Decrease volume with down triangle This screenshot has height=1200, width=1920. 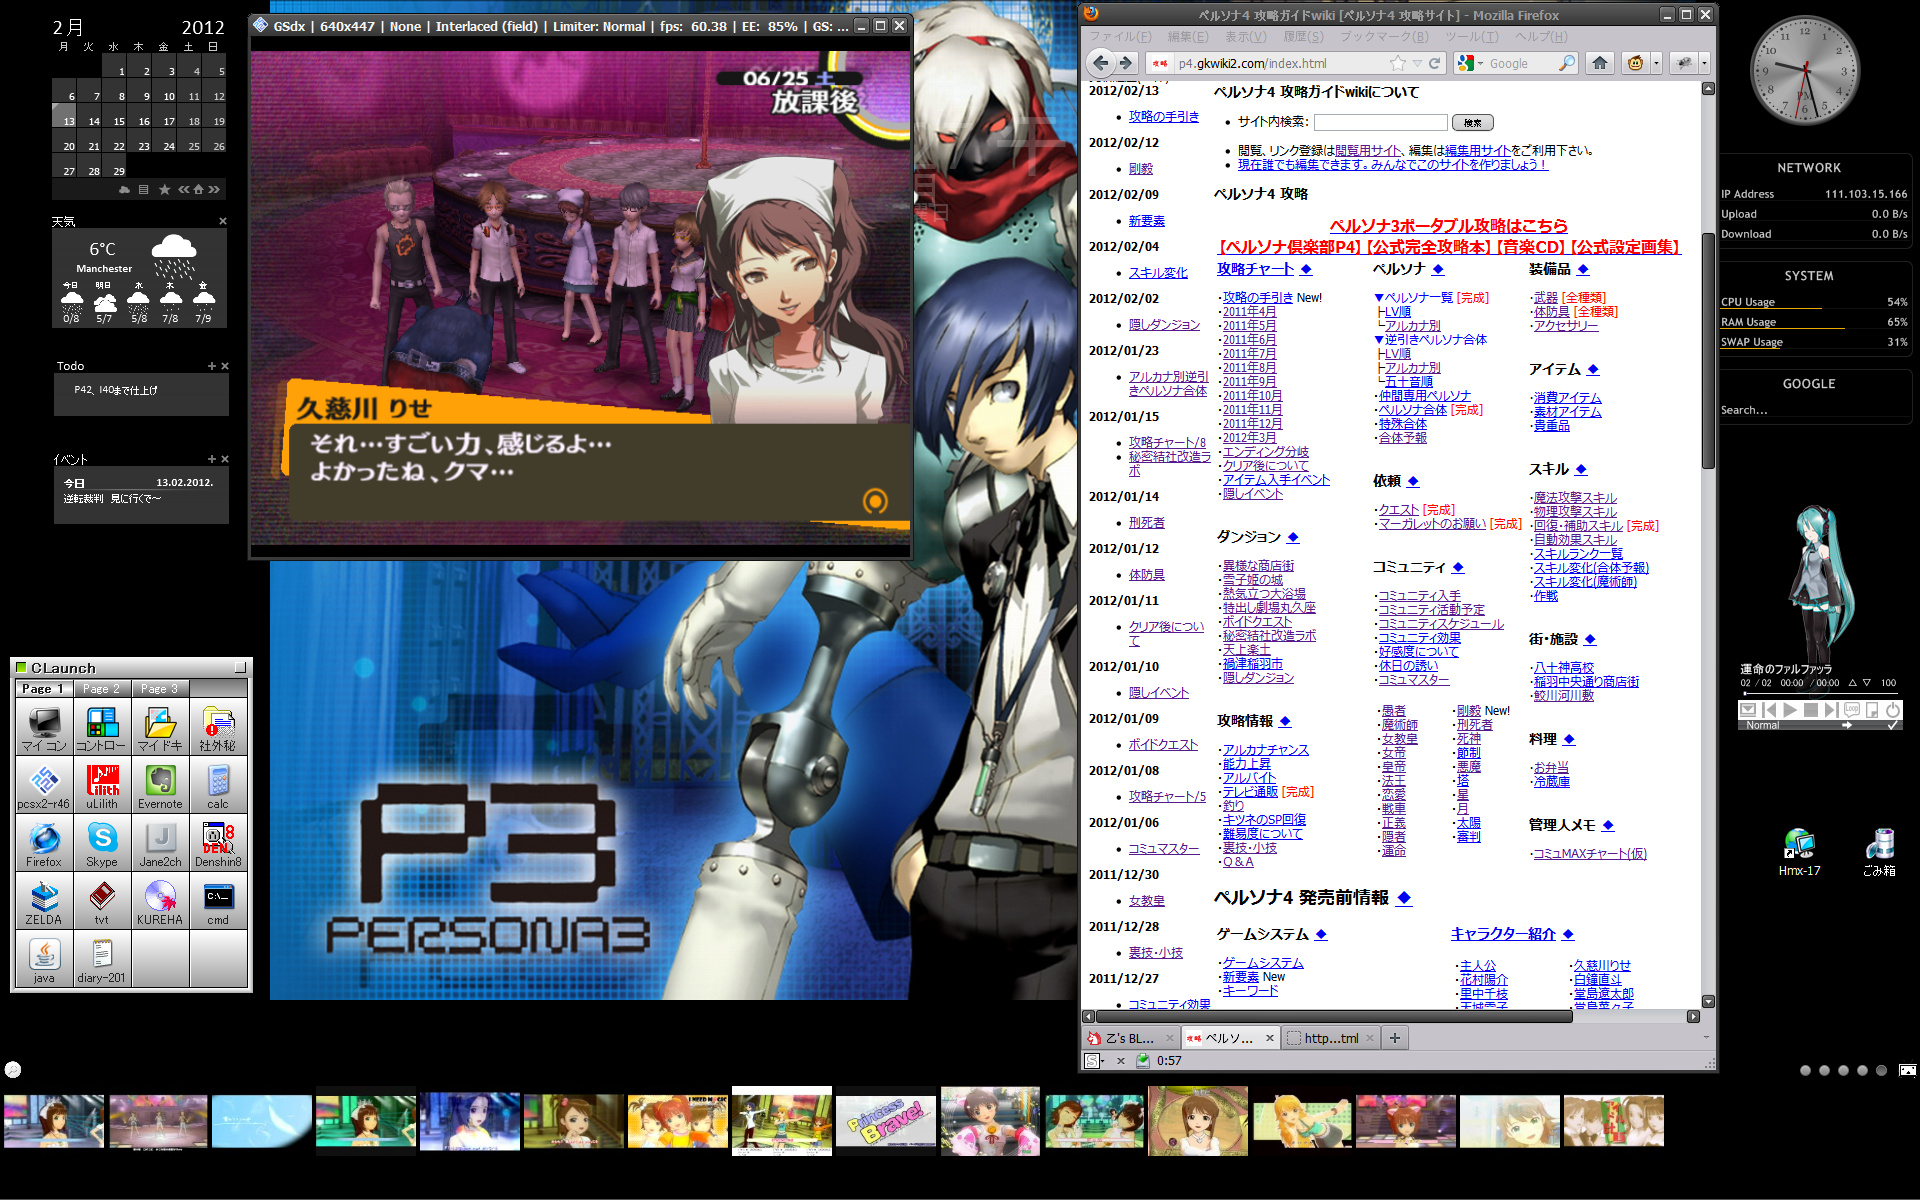click(x=1867, y=683)
